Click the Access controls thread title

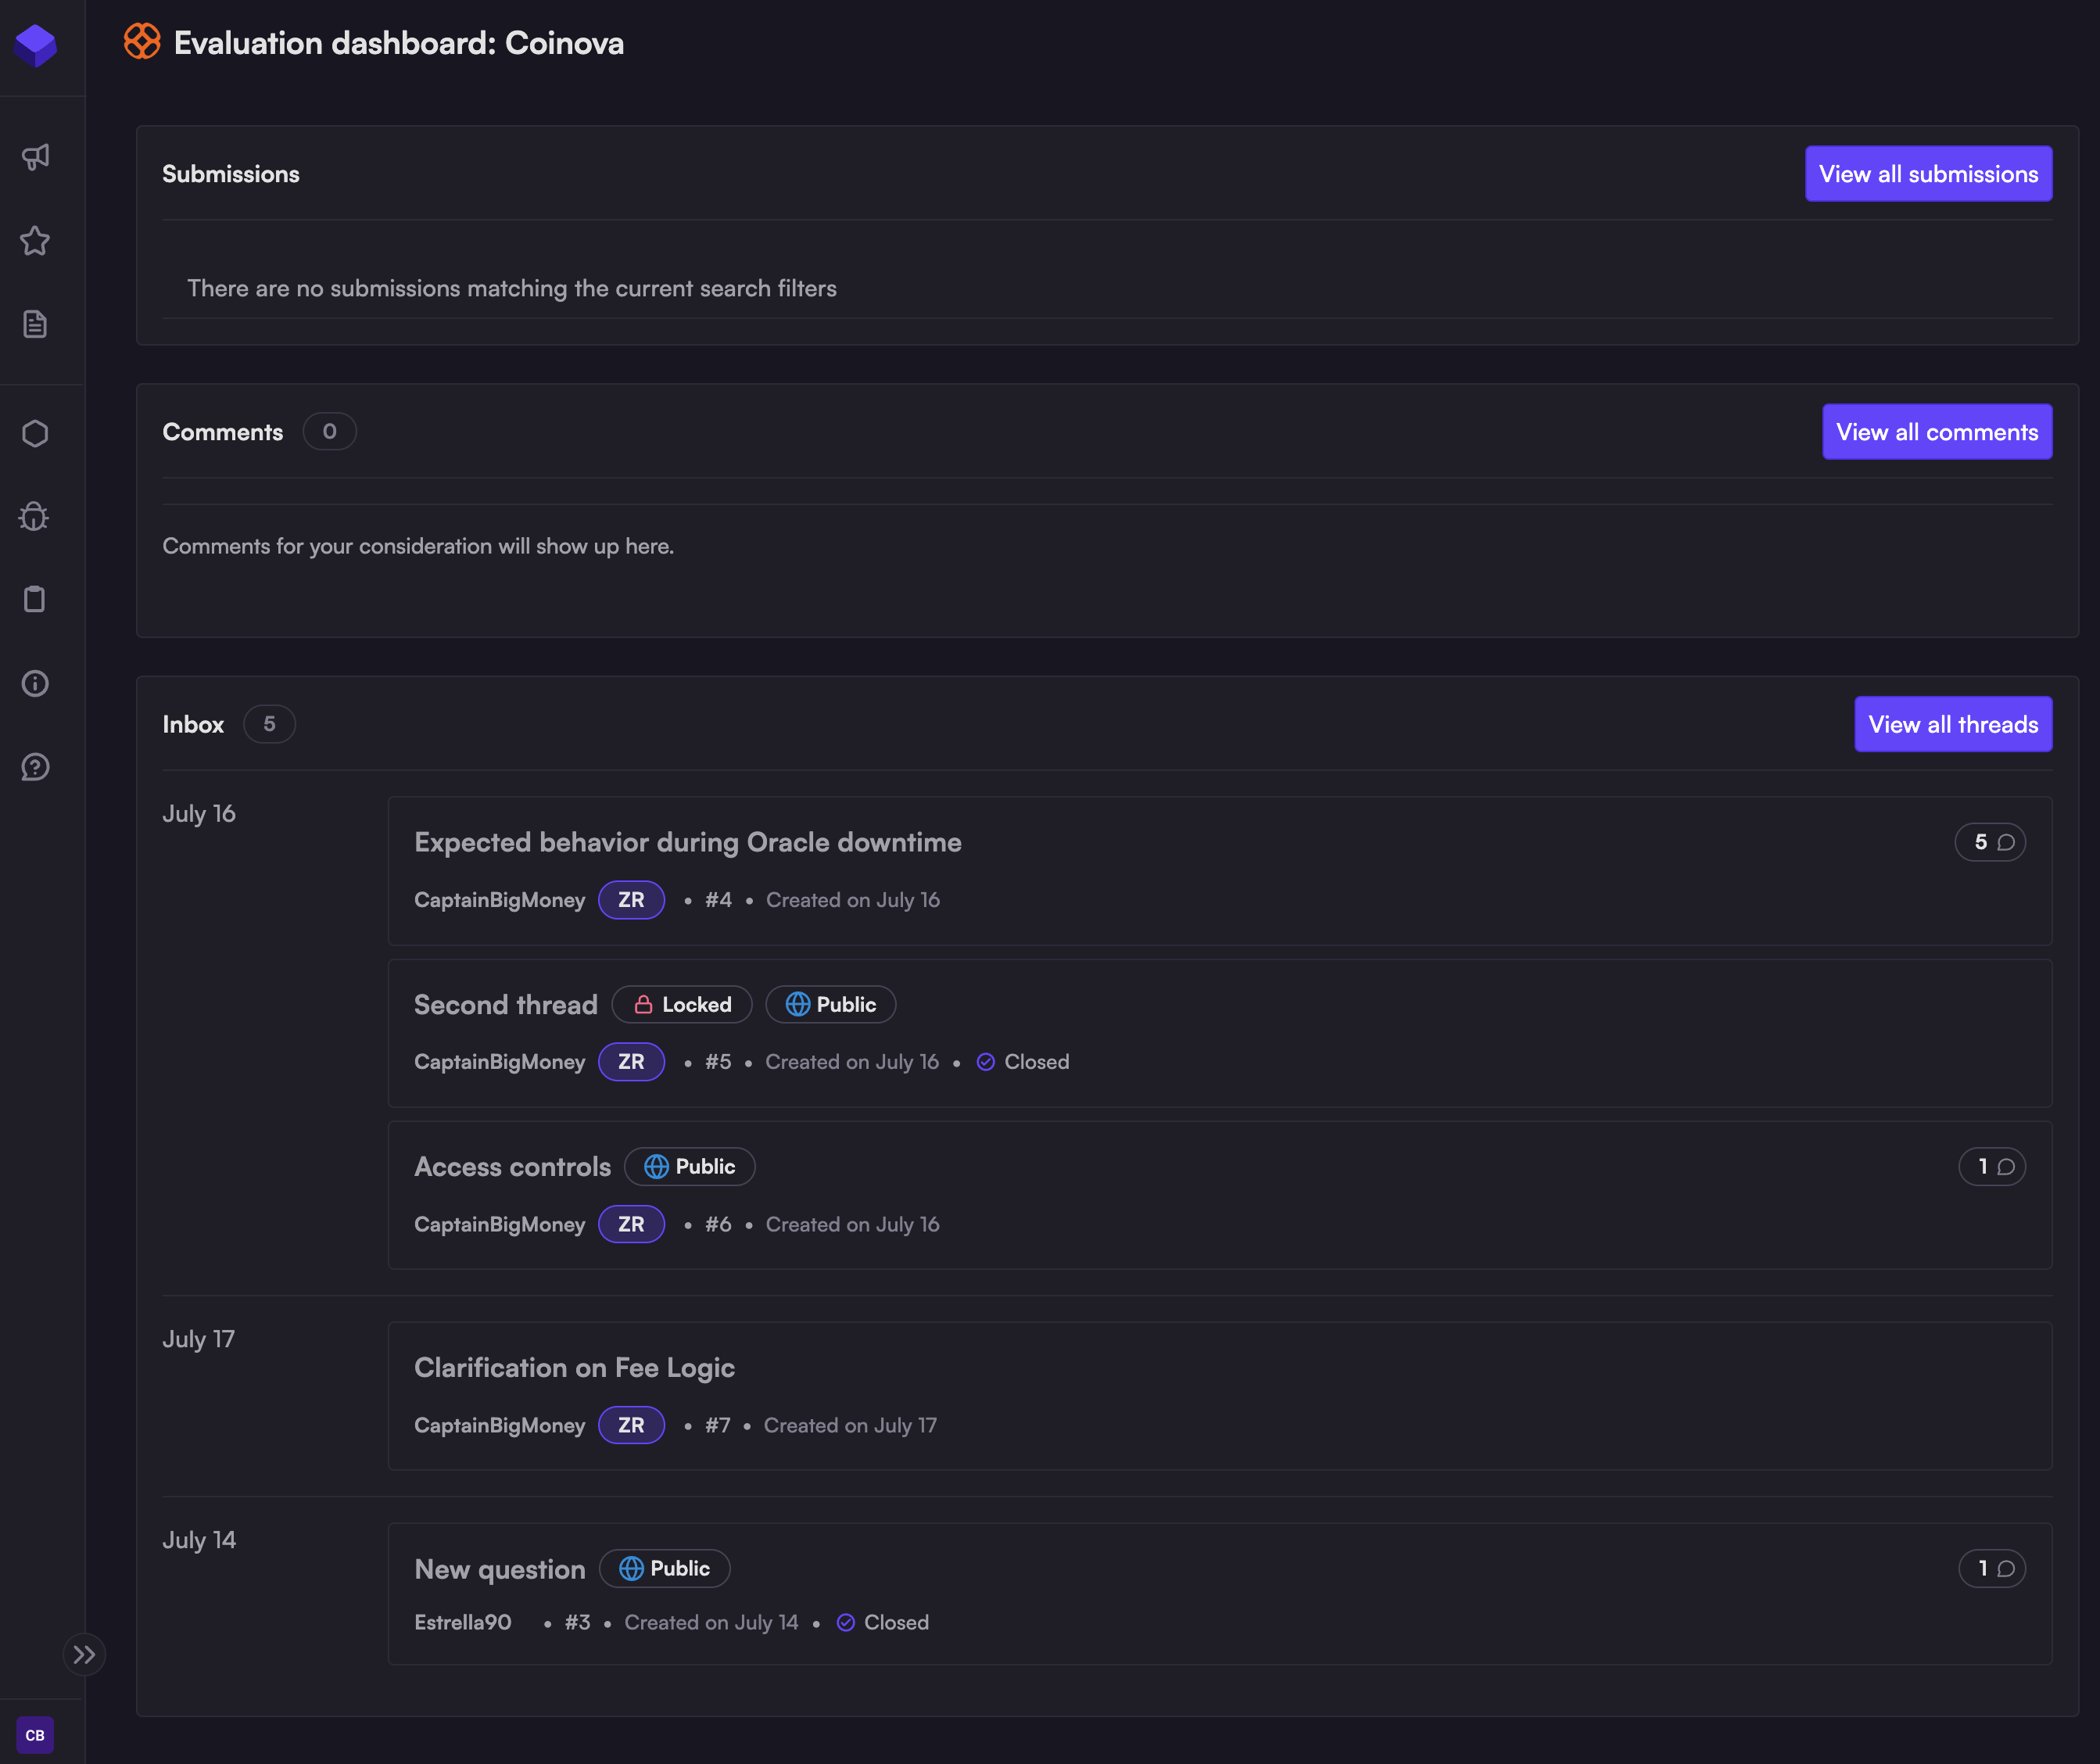point(512,1167)
